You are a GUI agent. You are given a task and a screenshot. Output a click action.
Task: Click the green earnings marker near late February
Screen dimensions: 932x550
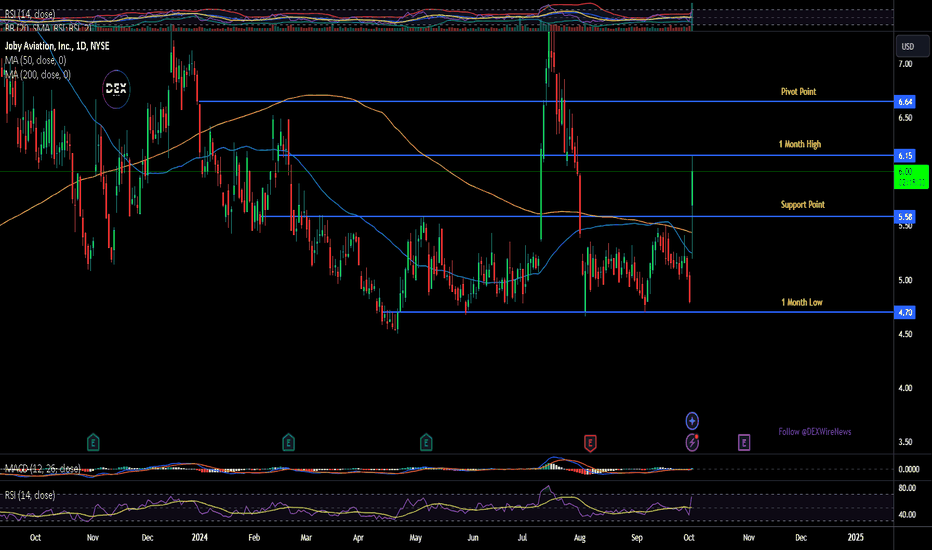pyautogui.click(x=288, y=442)
